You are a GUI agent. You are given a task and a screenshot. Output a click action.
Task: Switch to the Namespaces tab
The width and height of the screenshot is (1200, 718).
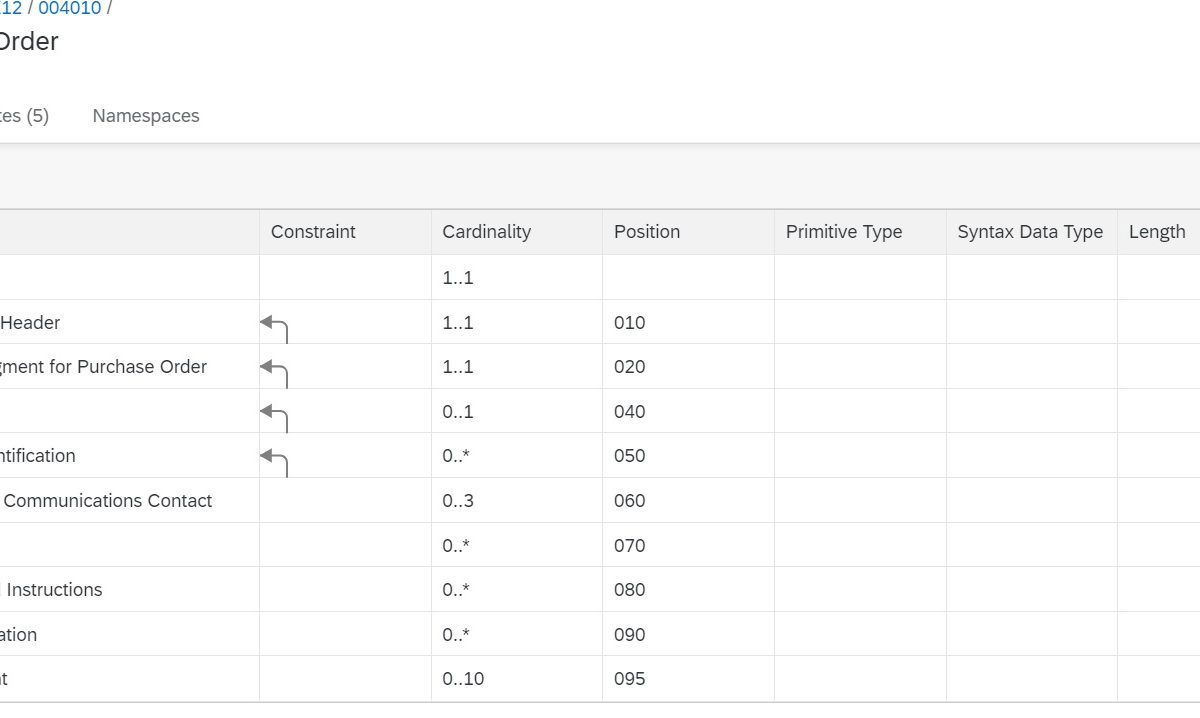pos(146,116)
